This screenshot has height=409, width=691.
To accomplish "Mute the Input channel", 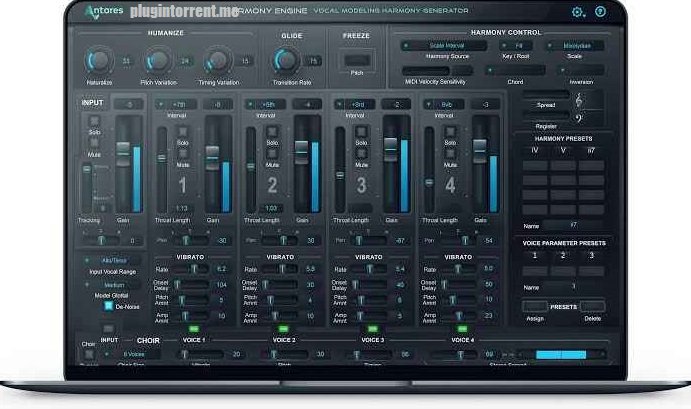I will (94, 143).
